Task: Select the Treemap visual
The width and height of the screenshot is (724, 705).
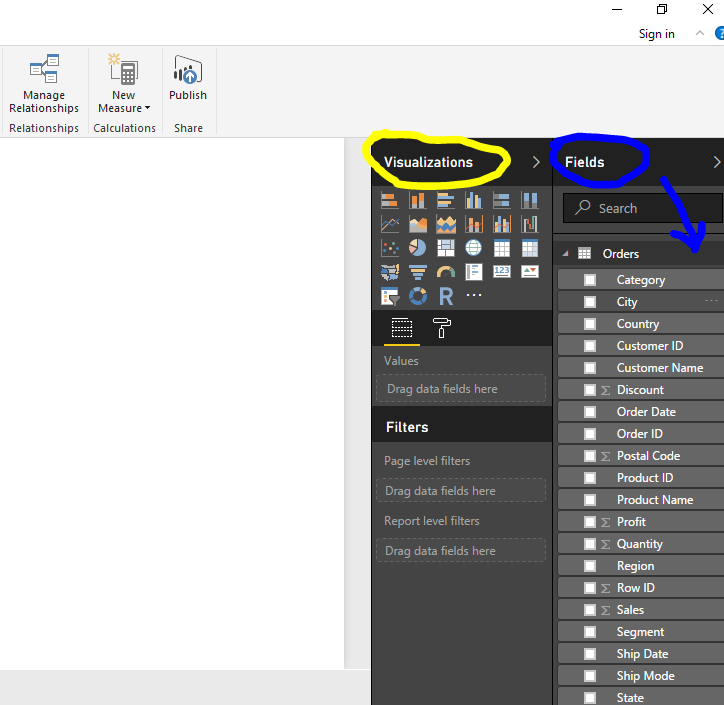Action: point(446,248)
